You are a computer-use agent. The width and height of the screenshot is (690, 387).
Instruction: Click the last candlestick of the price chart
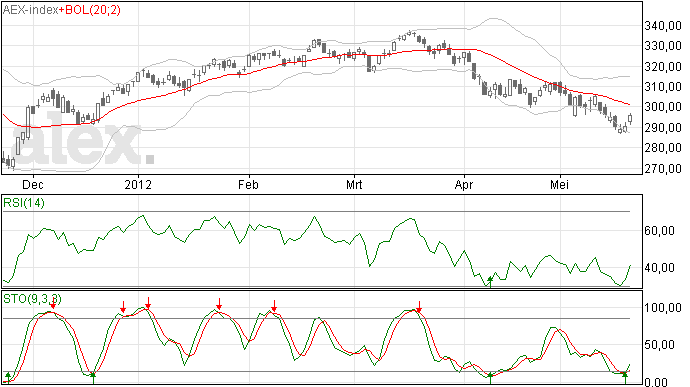coord(631,118)
